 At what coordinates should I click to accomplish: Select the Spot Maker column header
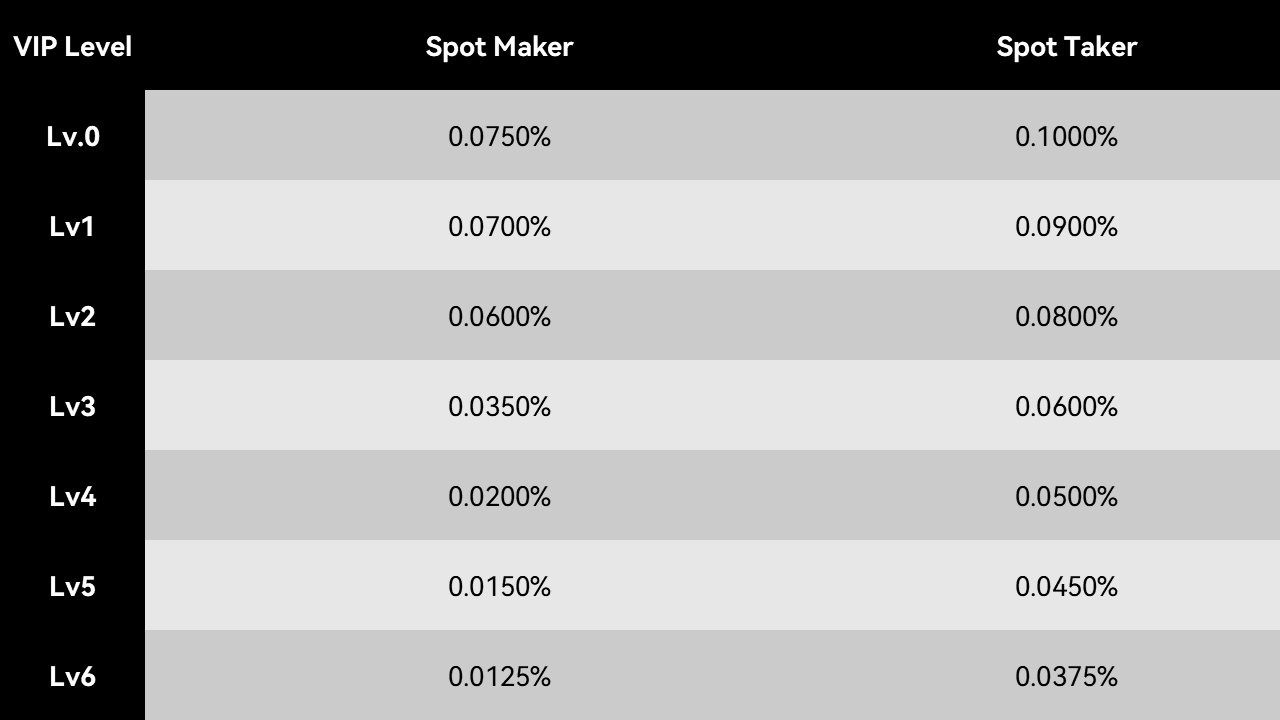[x=499, y=46]
